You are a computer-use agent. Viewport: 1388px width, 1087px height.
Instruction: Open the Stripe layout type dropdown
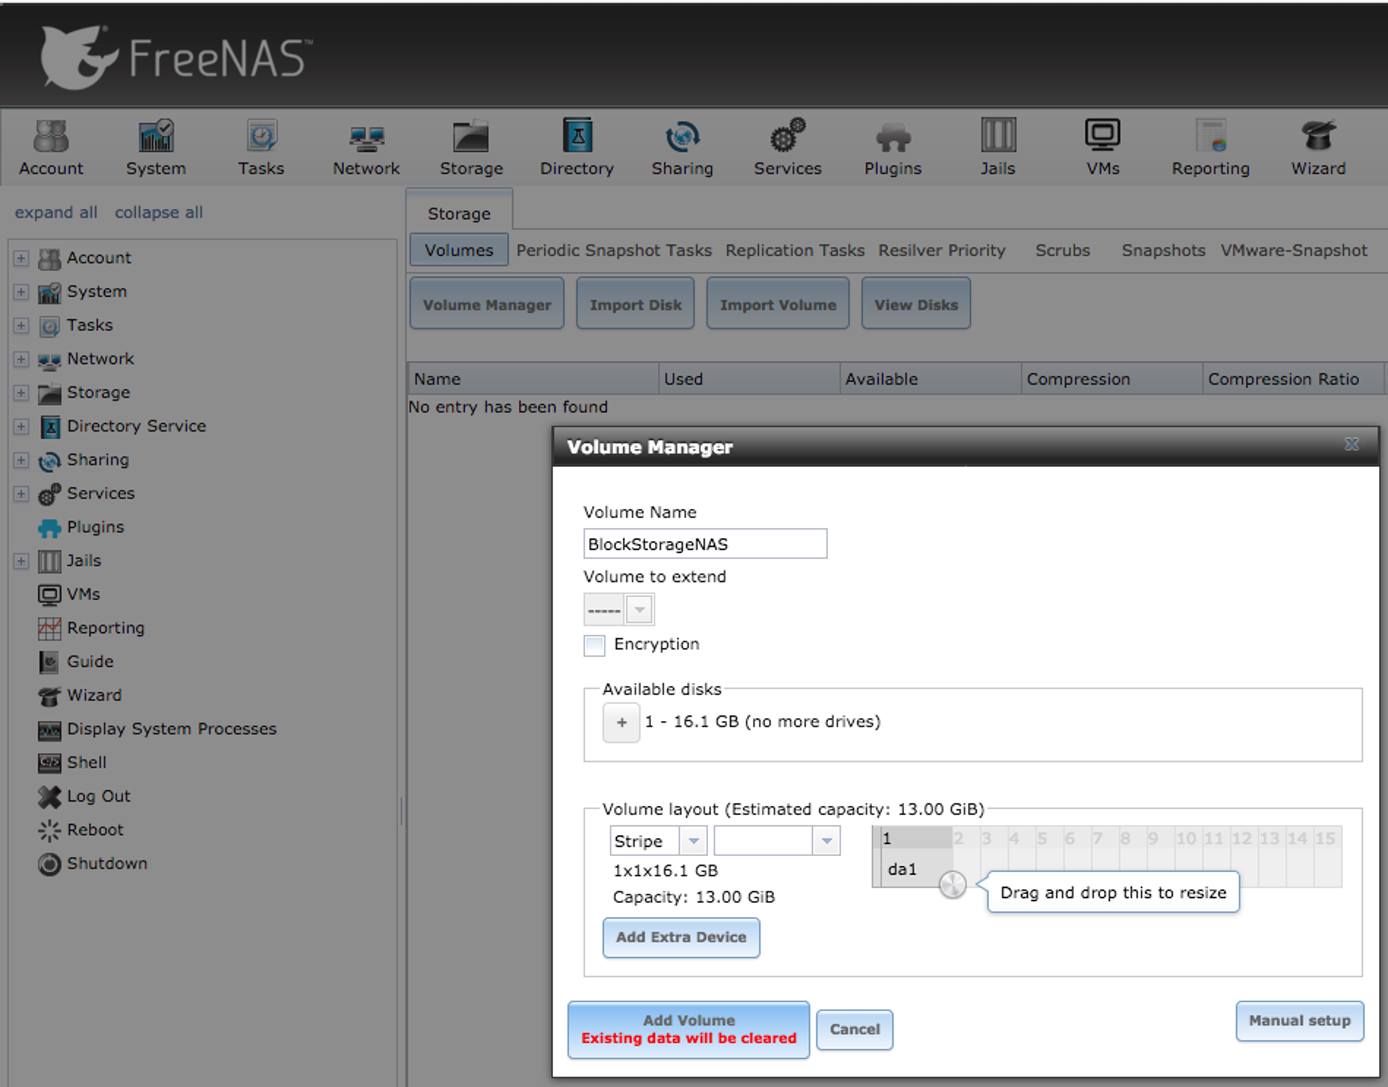coord(693,841)
